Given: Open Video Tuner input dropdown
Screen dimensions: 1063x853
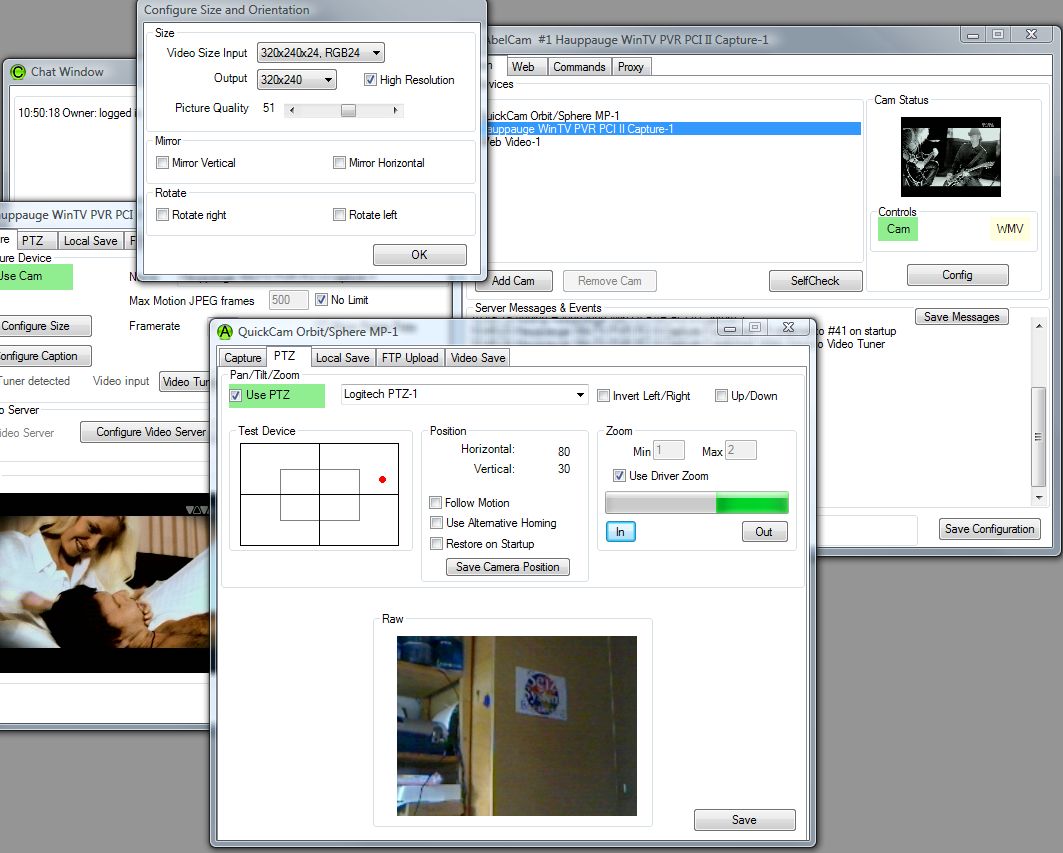Looking at the screenshot, I should coord(184,382).
